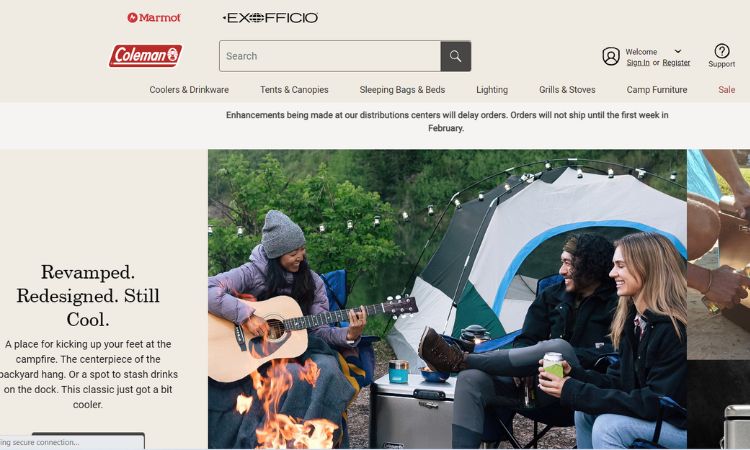Viewport: 750px width, 450px height.
Task: Select Sleeping Bags & Beds menu item
Action: point(402,89)
